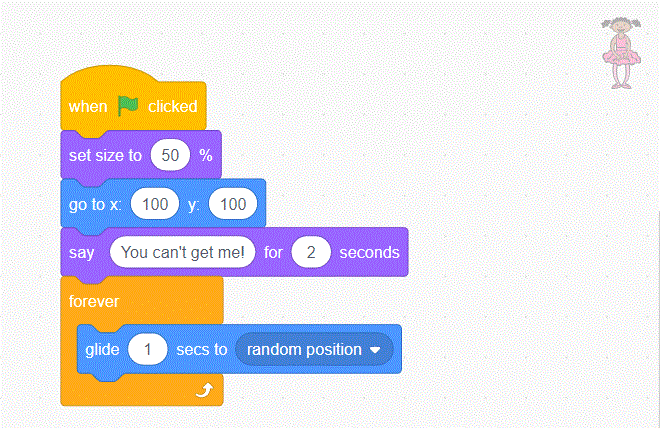The width and height of the screenshot is (660, 428).
Task: Click the glide seconds field showing 1
Action: pos(149,349)
